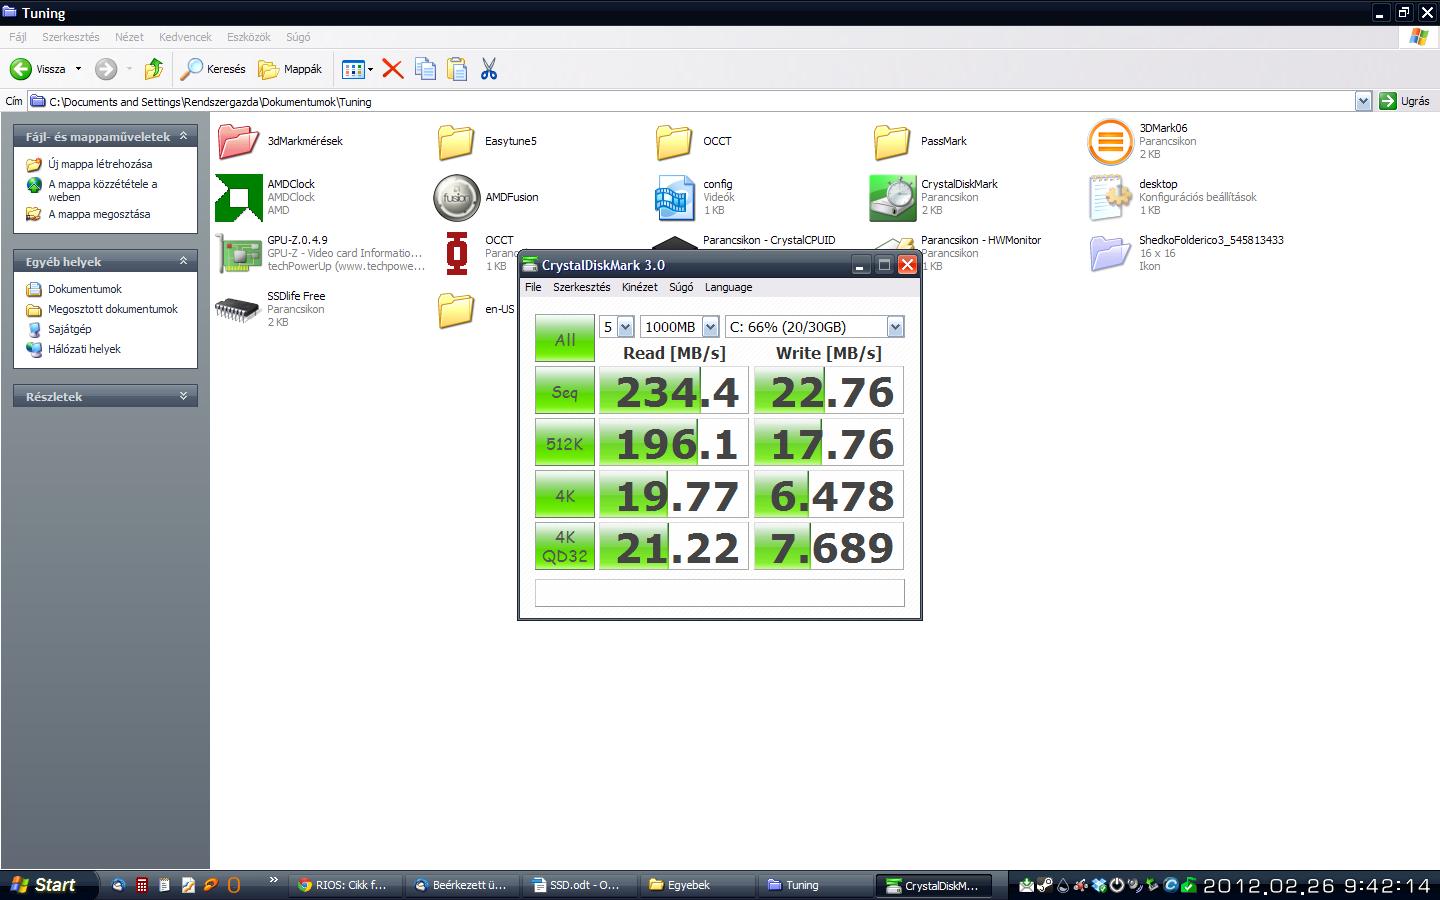Click A mappa közzététele a weben link
1440x900 pixels.
pos(103,190)
